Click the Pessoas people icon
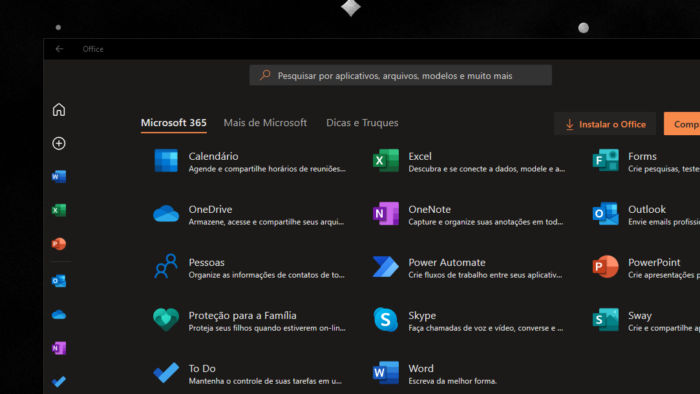The image size is (700, 394). (x=166, y=266)
